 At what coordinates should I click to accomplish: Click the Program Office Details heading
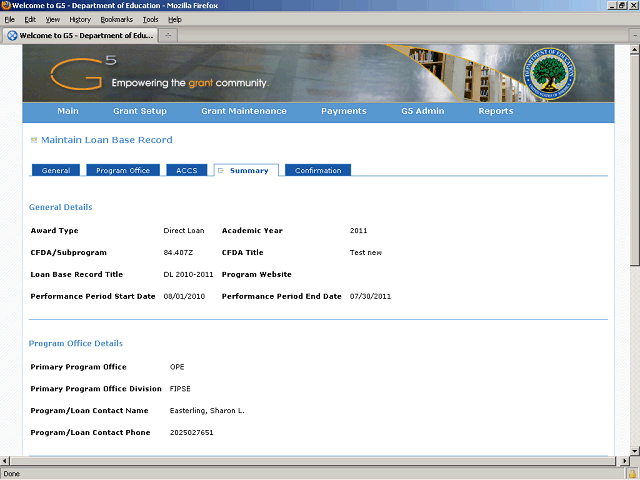tap(76, 343)
